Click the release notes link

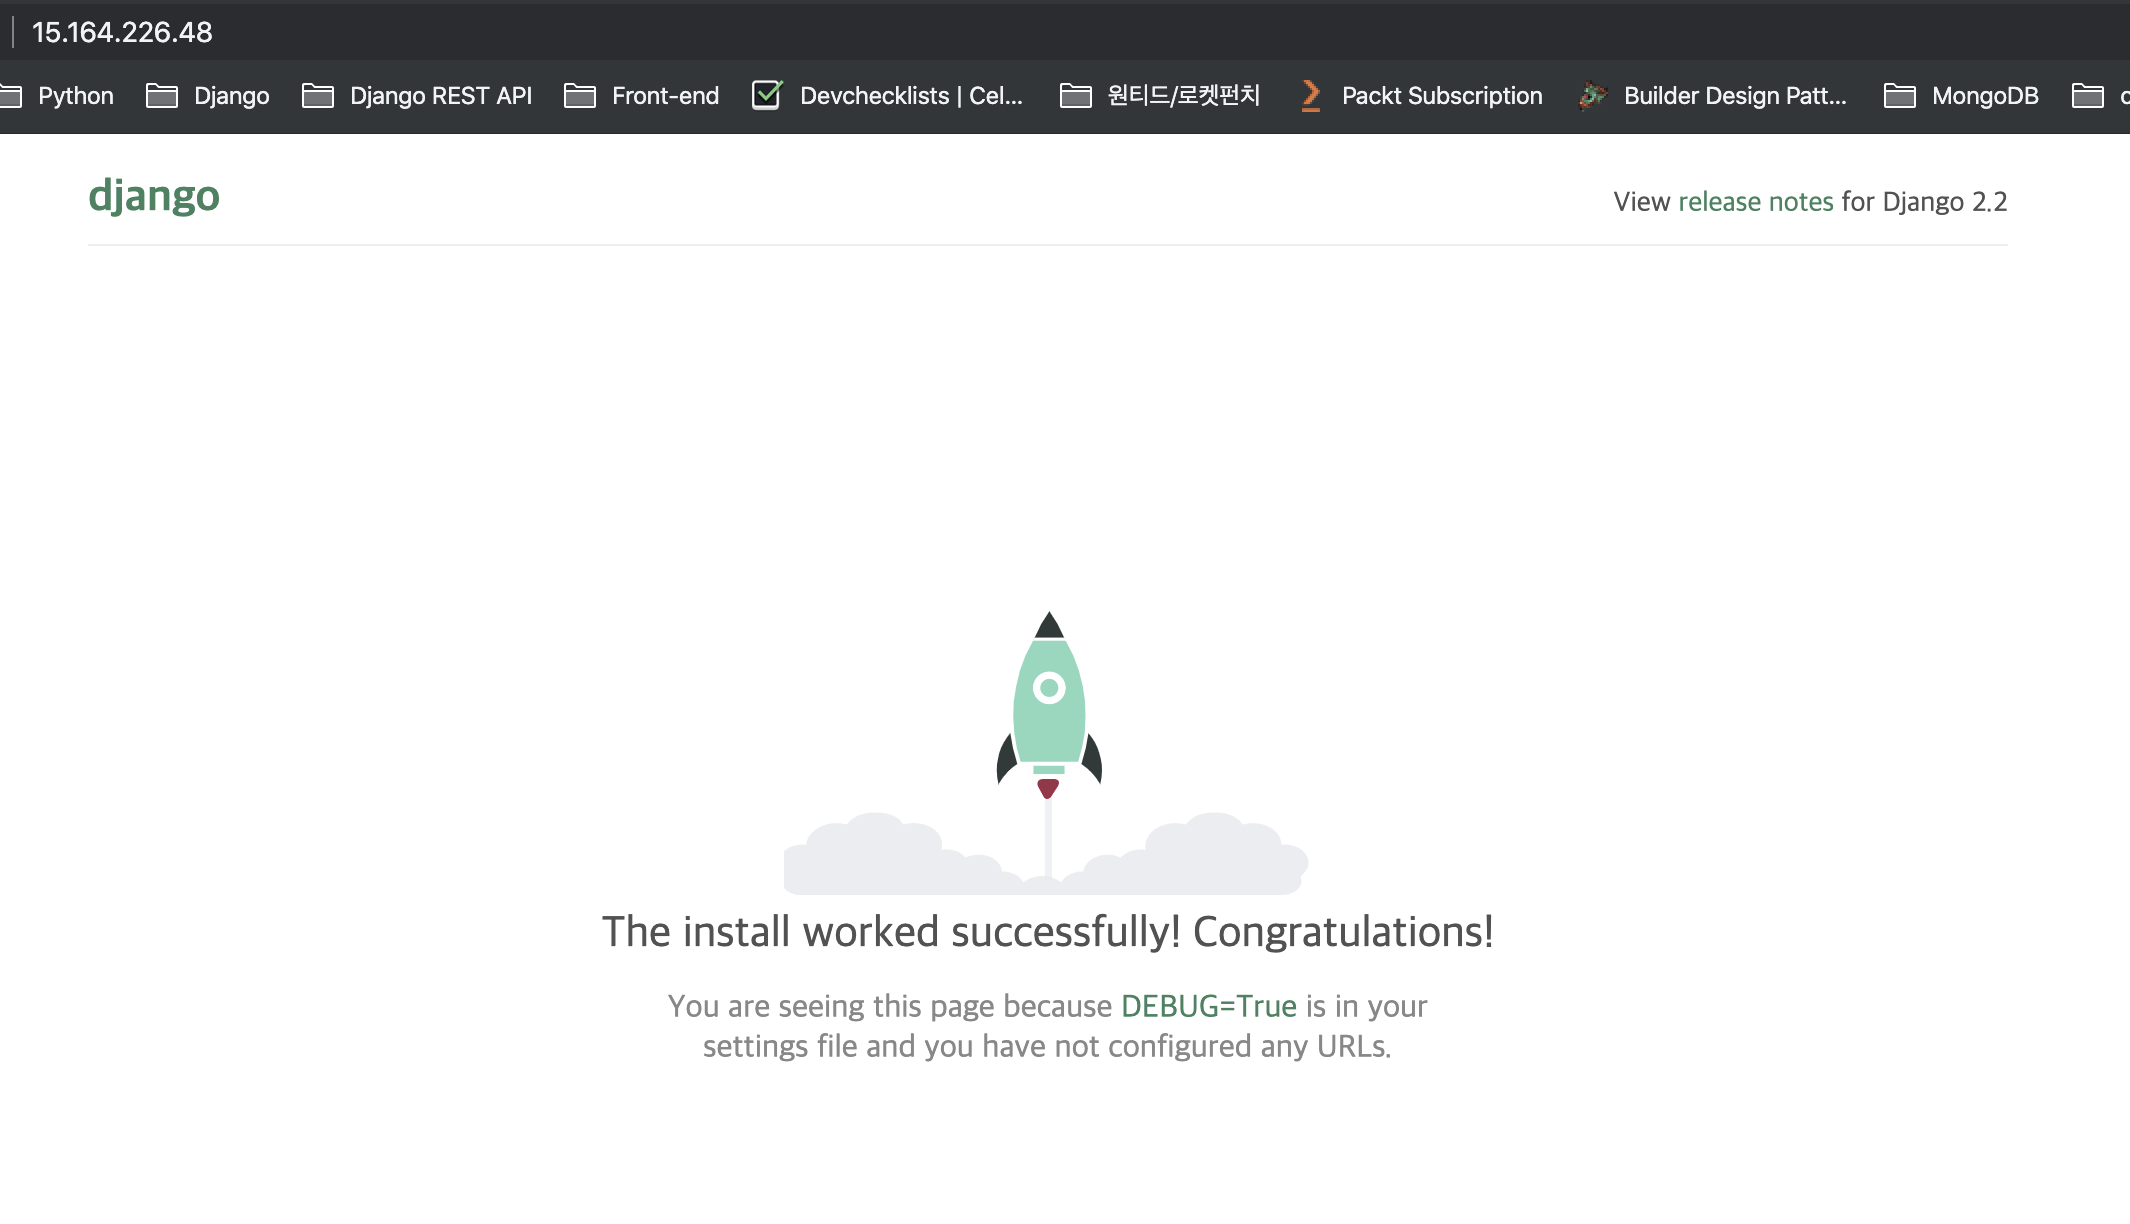tap(1755, 202)
